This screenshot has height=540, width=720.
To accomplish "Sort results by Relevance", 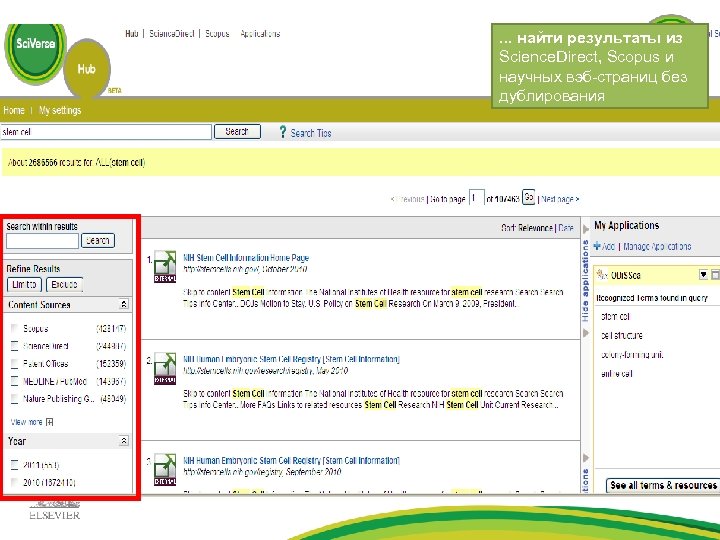I will coord(535,228).
